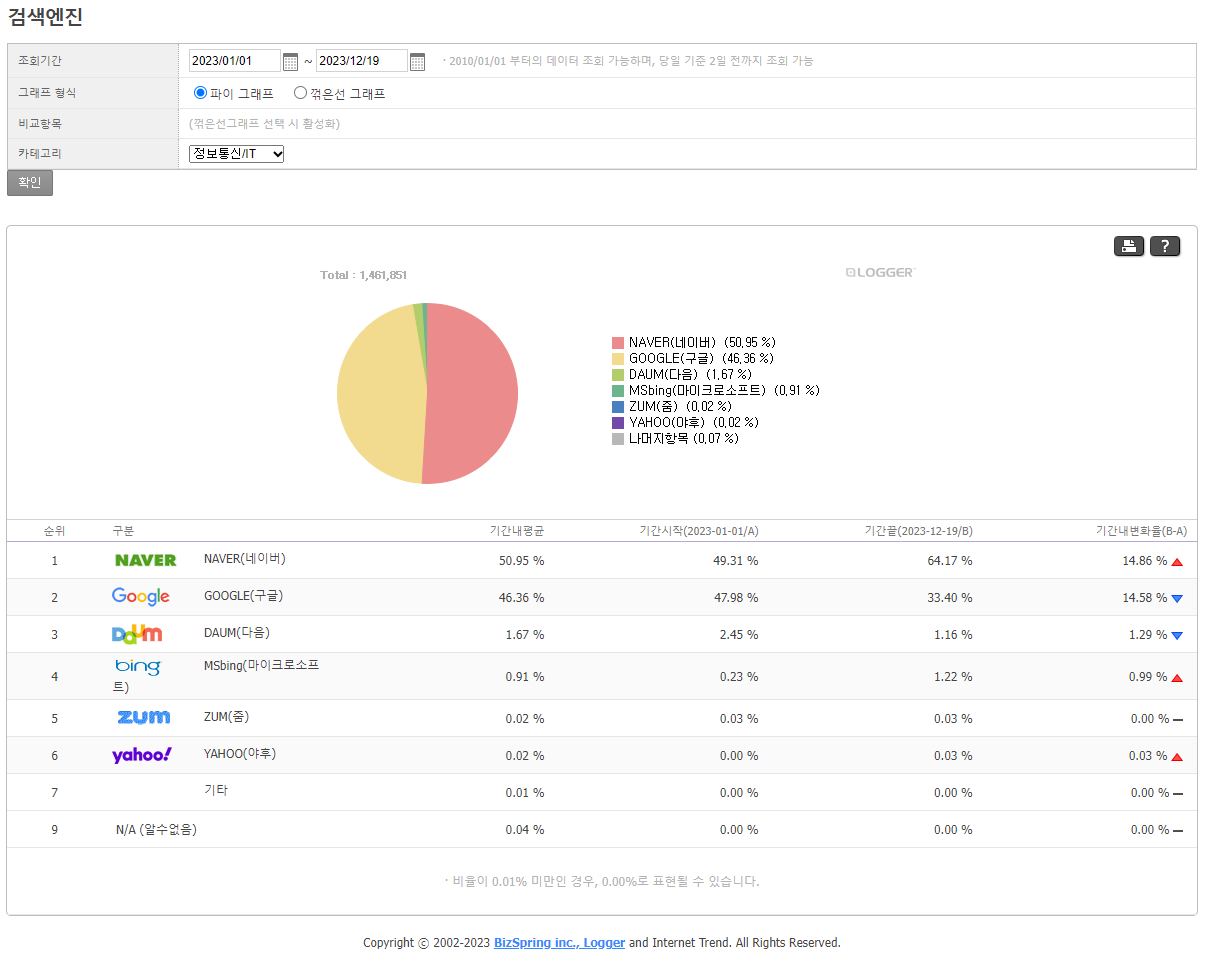The image size is (1206, 954).
Task: Click the 64.17 % period end value
Action: point(949,561)
